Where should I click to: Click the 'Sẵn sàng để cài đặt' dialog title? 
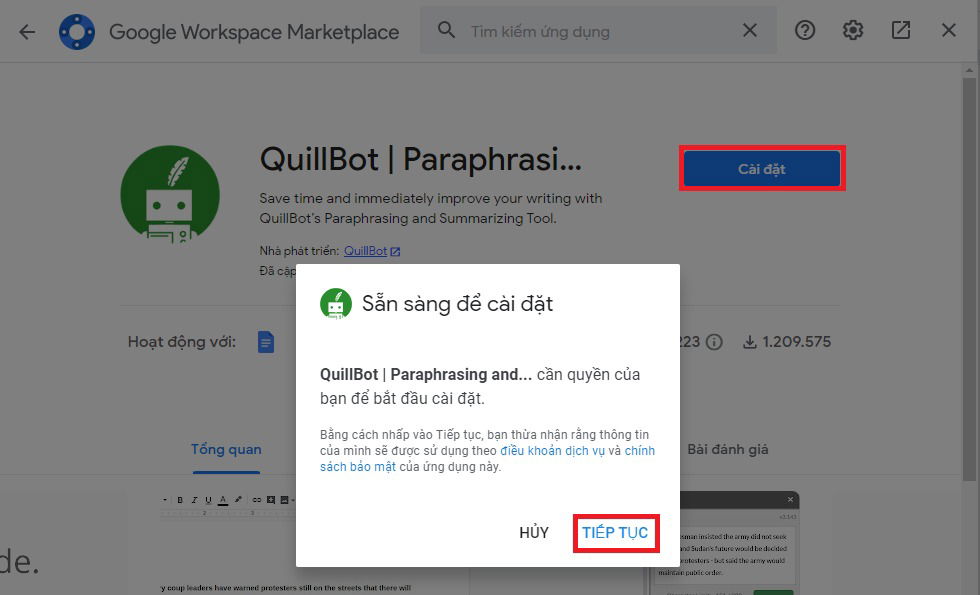tap(458, 304)
